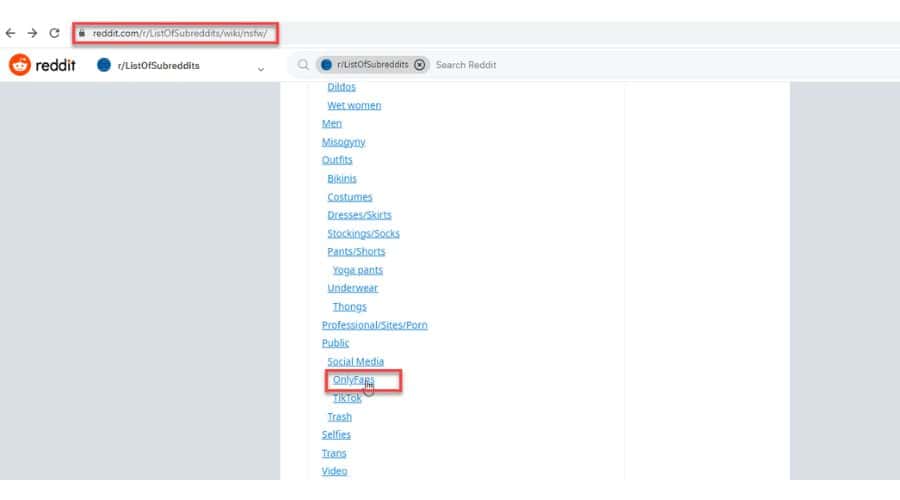The width and height of the screenshot is (900, 500).
Task: Open the Professional/Sites/Porn link
Action: pos(374,325)
